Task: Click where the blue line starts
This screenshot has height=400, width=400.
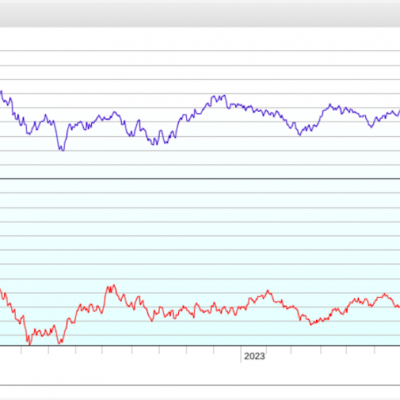Action: [1, 91]
